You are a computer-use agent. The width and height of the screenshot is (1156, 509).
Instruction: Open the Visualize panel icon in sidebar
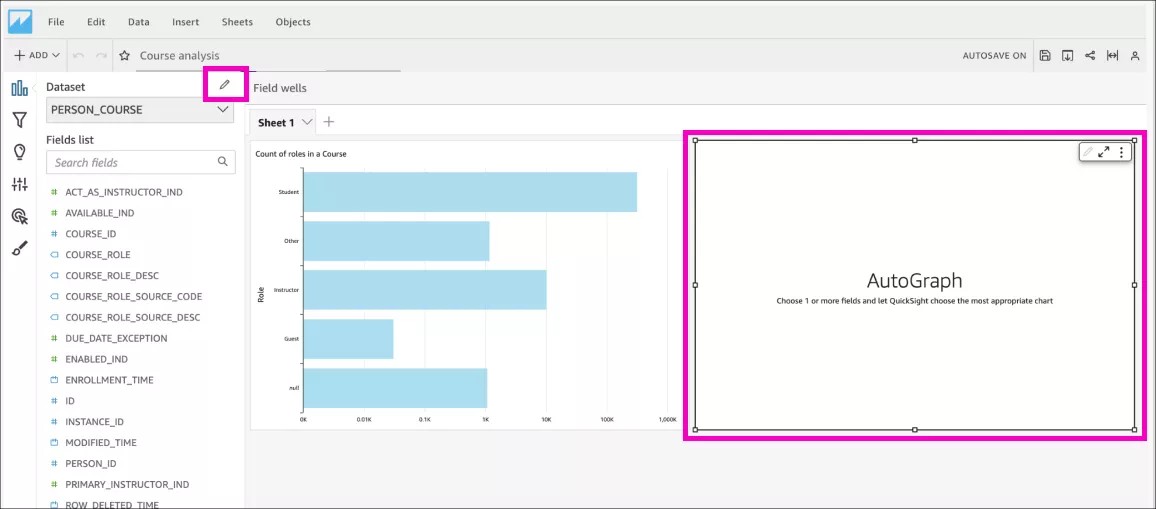[19, 88]
